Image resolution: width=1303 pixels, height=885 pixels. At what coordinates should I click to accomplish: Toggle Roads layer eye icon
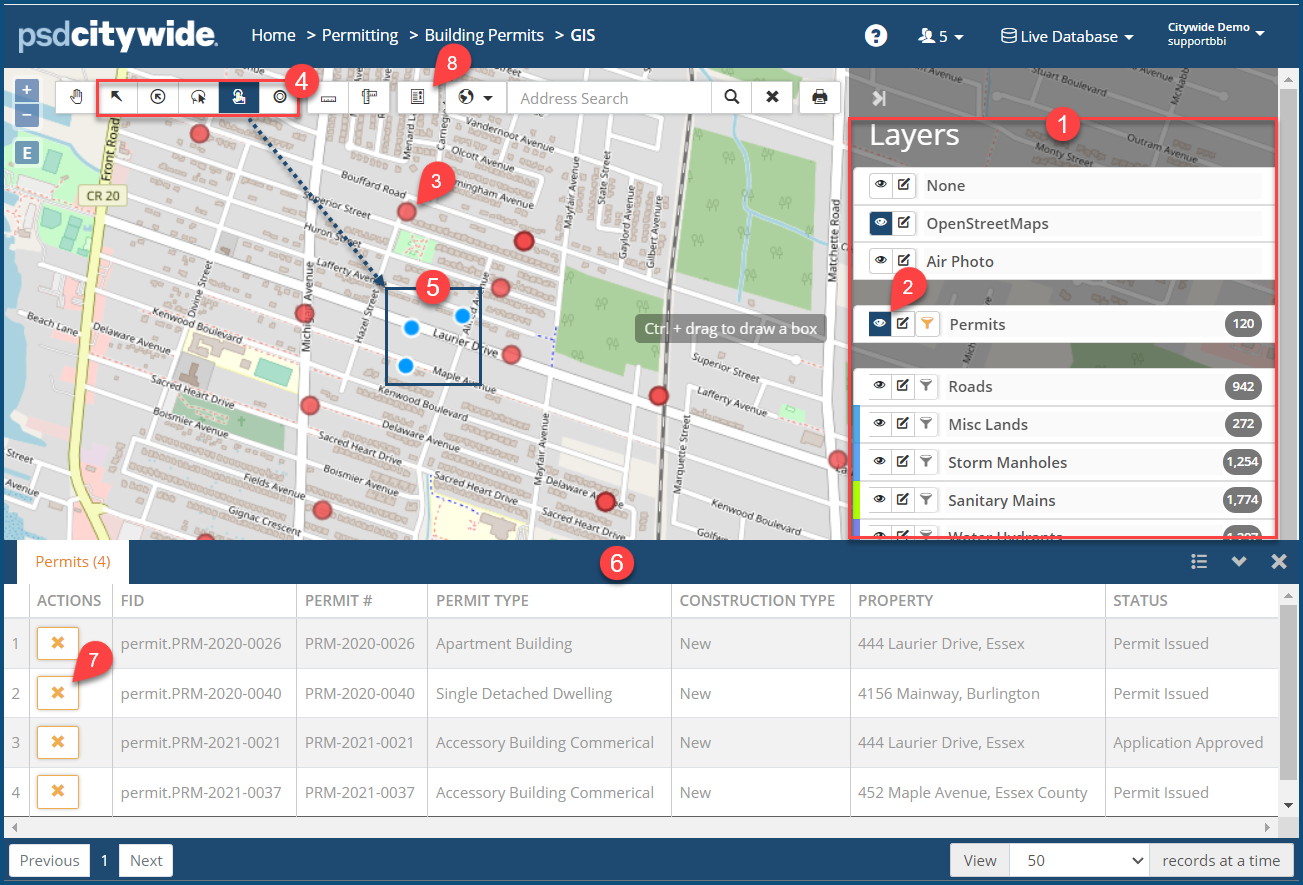coord(880,386)
